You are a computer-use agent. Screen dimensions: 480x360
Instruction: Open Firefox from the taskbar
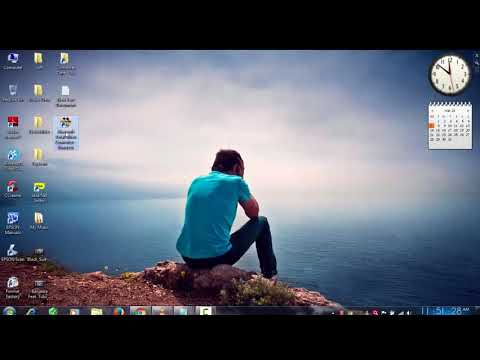click(118, 311)
